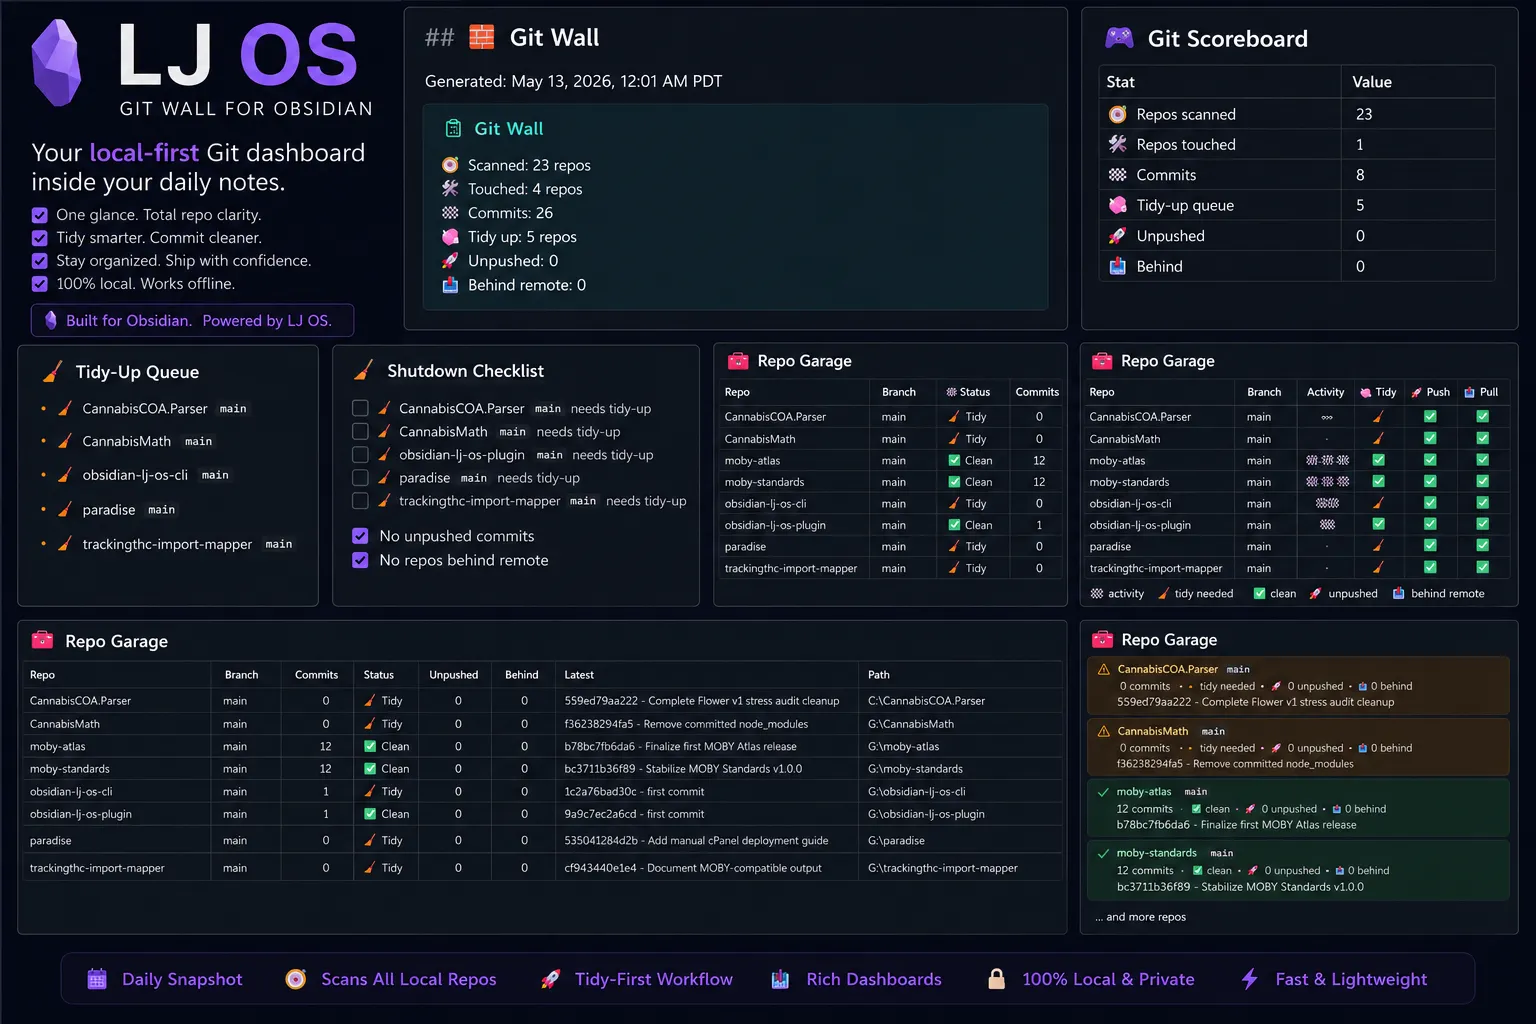Click 'obsidian-lj-os-cli' item in Tidy-Up Queue list

(135, 475)
